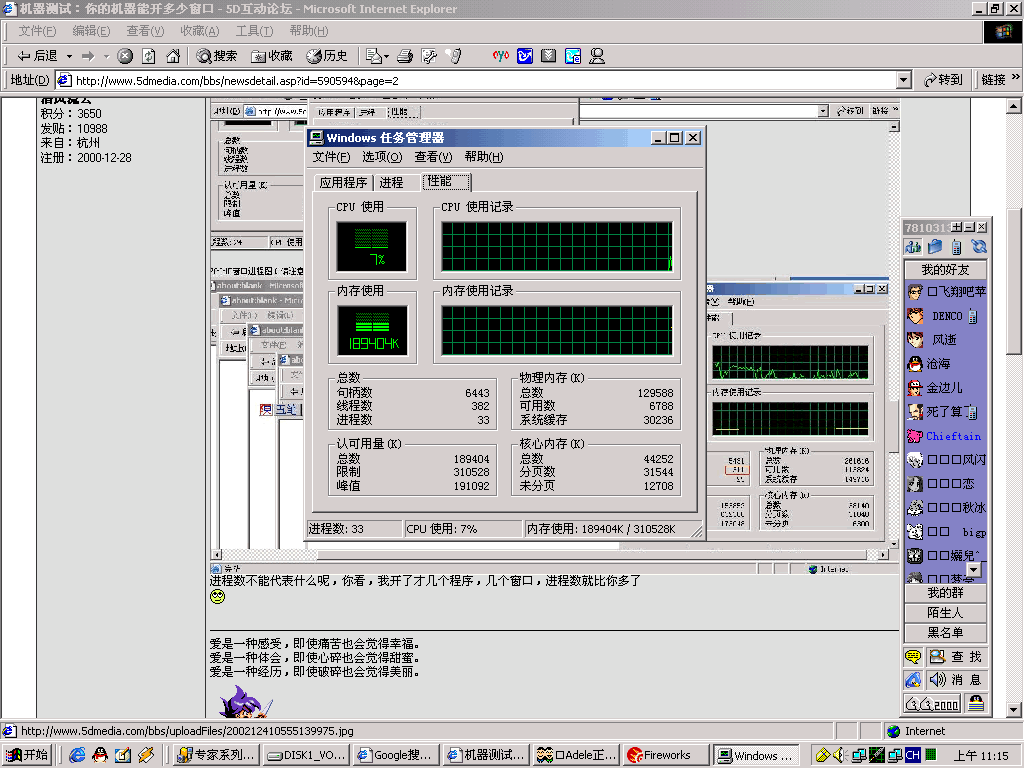Open the History (历史) panel
Image resolution: width=1024 pixels, height=768 pixels.
(x=327, y=56)
